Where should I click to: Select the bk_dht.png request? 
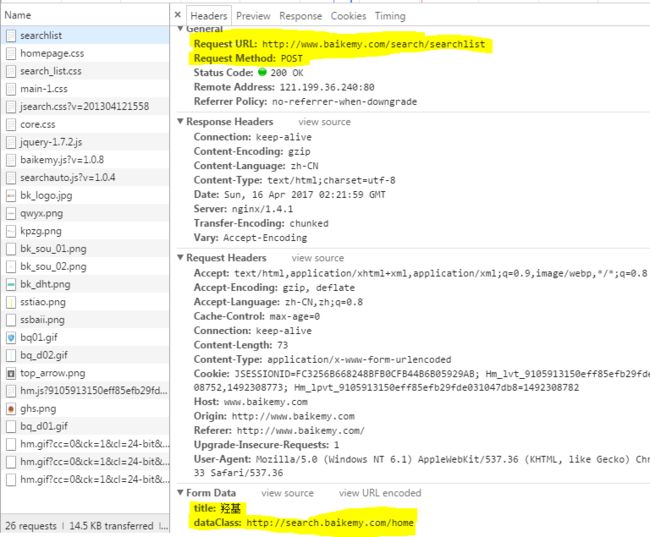pos(85,284)
